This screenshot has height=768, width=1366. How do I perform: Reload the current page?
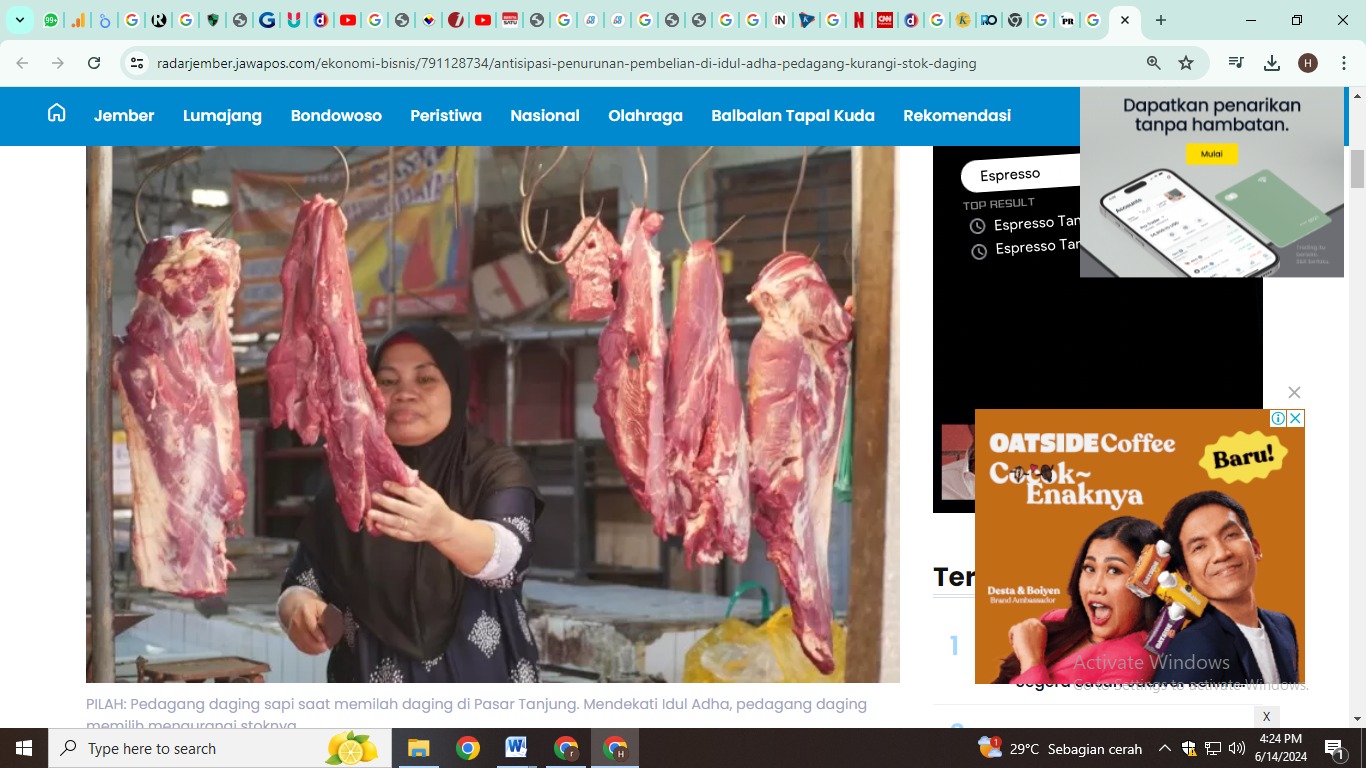tap(94, 63)
